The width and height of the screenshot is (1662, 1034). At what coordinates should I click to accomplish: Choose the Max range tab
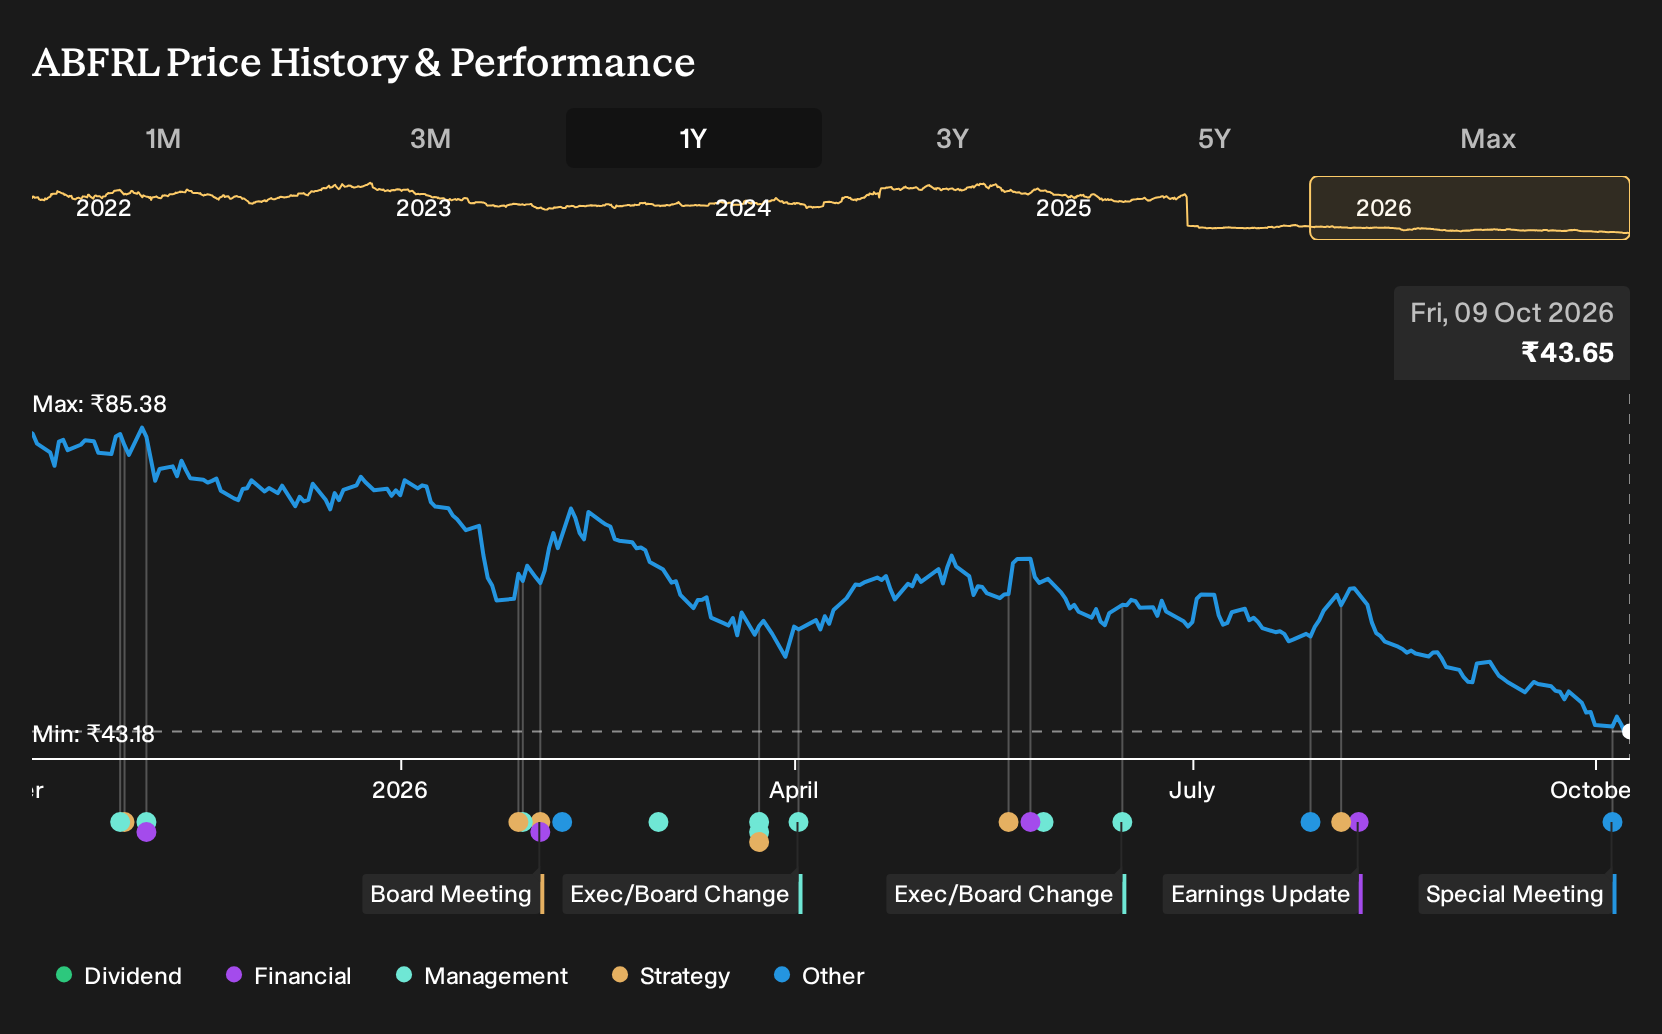1488,138
